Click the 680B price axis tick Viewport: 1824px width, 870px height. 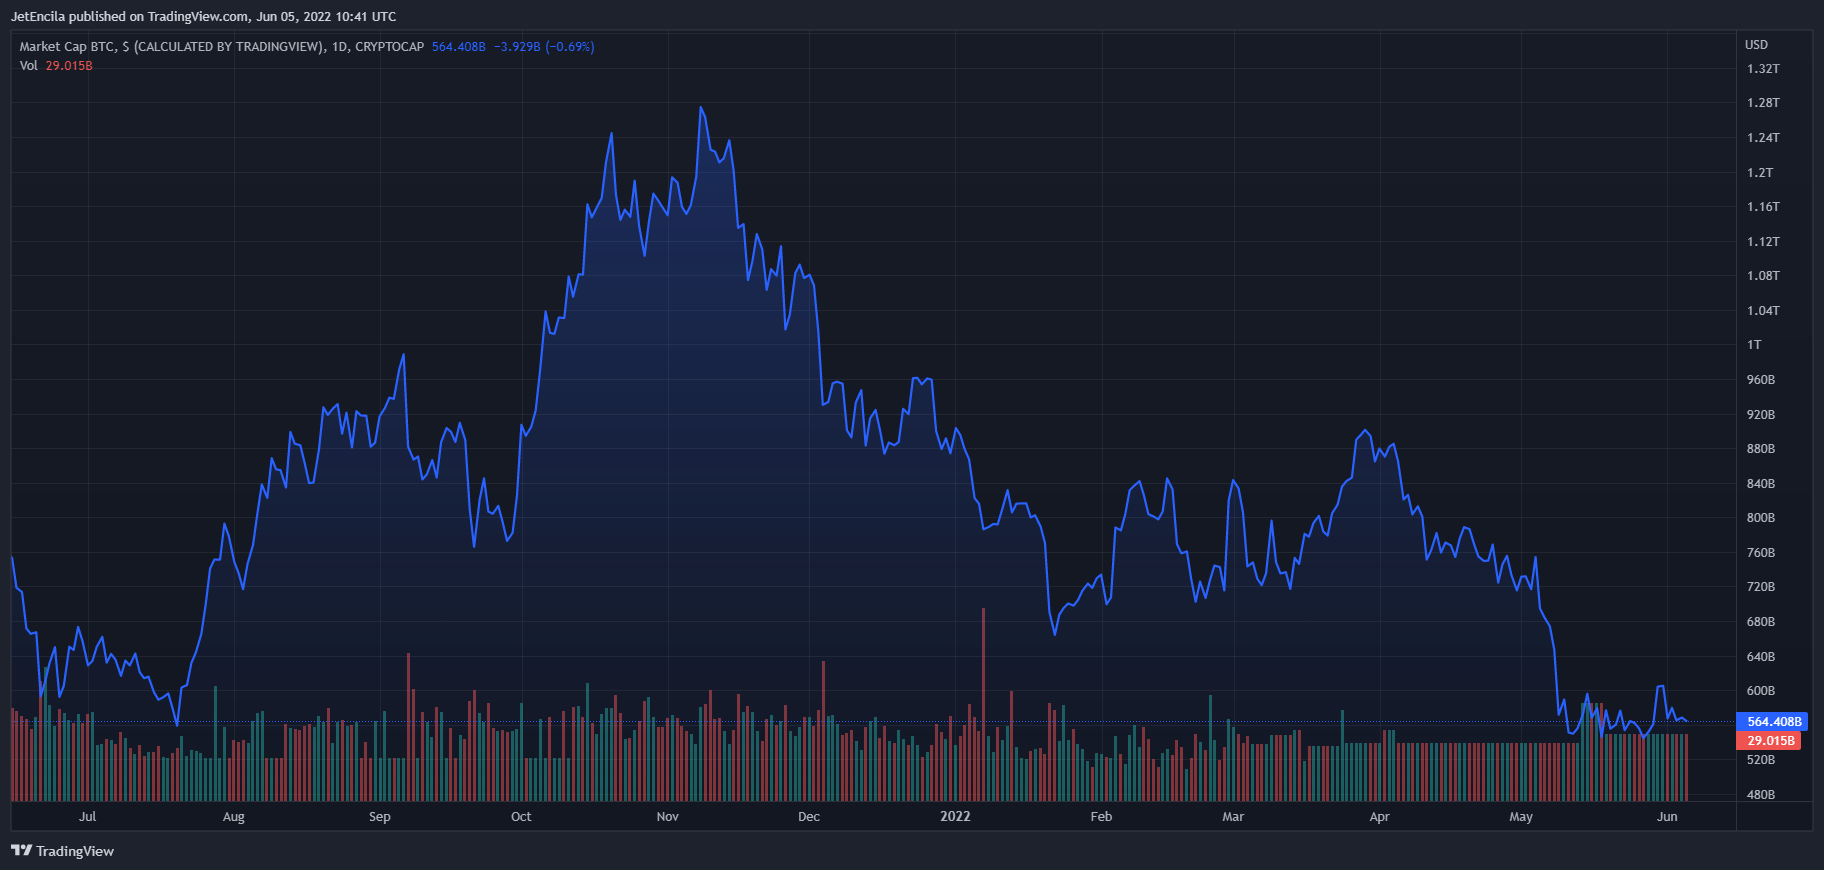tap(1761, 622)
